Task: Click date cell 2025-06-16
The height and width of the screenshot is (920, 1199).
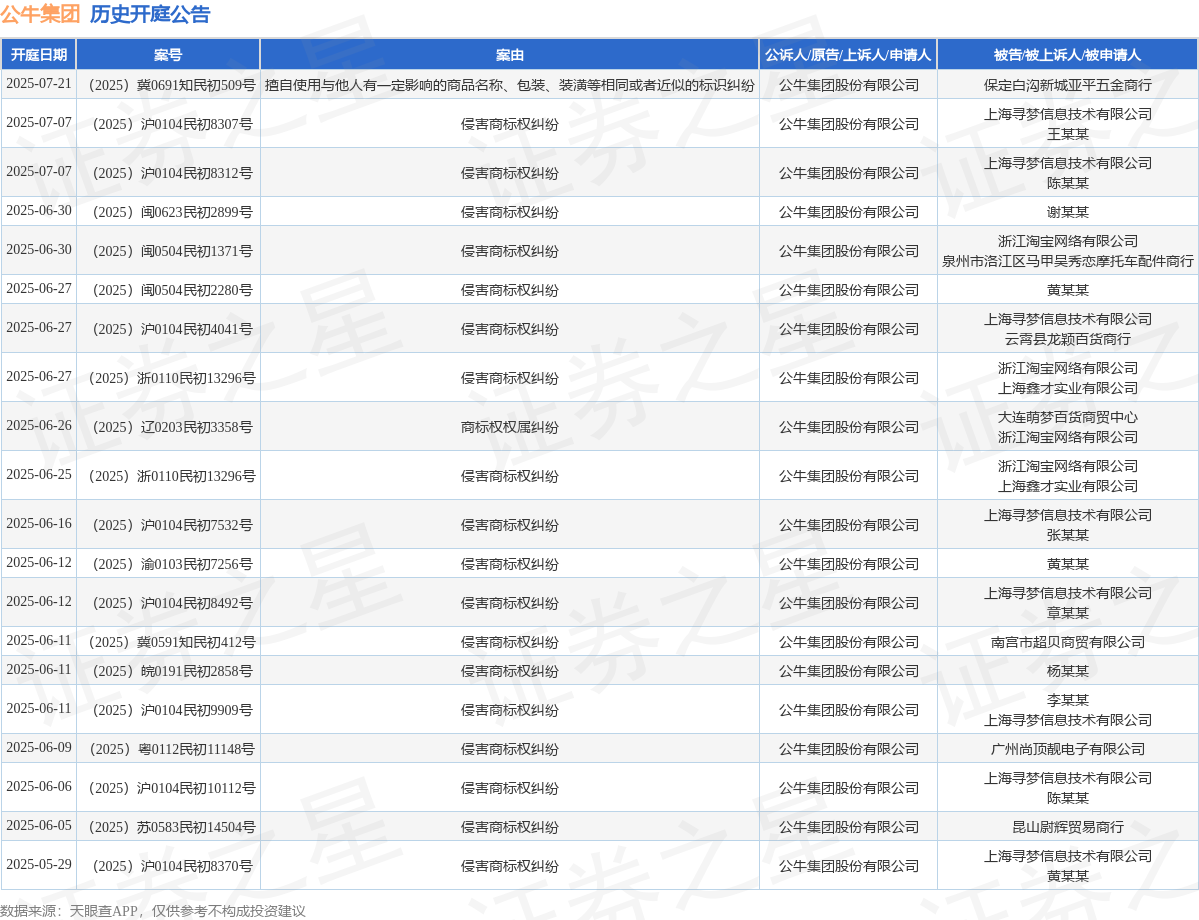Action: pos(38,523)
